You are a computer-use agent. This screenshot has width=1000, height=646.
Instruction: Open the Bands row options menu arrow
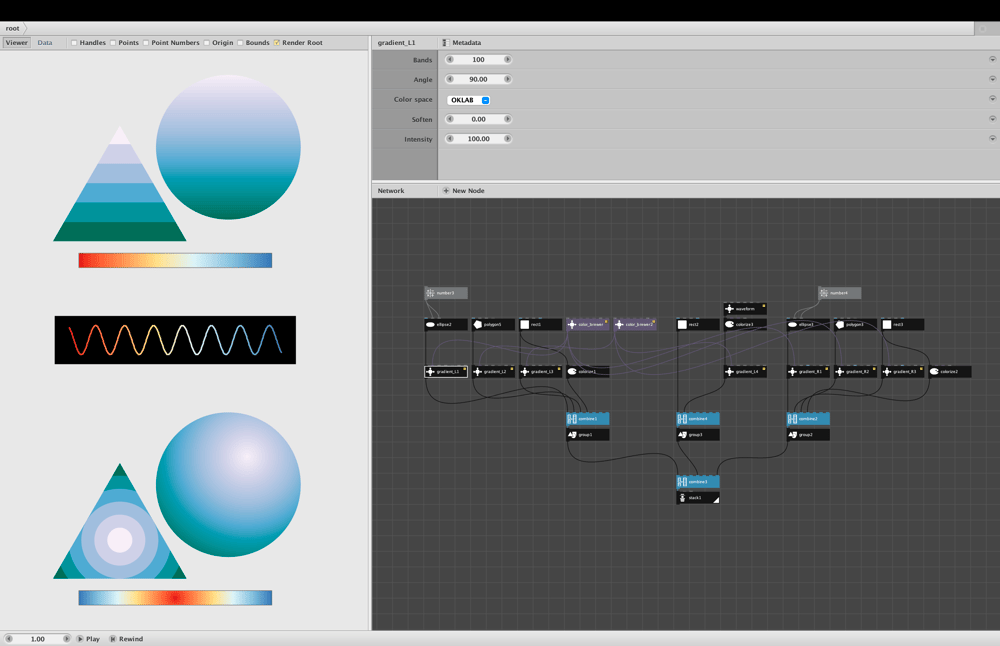(992, 59)
